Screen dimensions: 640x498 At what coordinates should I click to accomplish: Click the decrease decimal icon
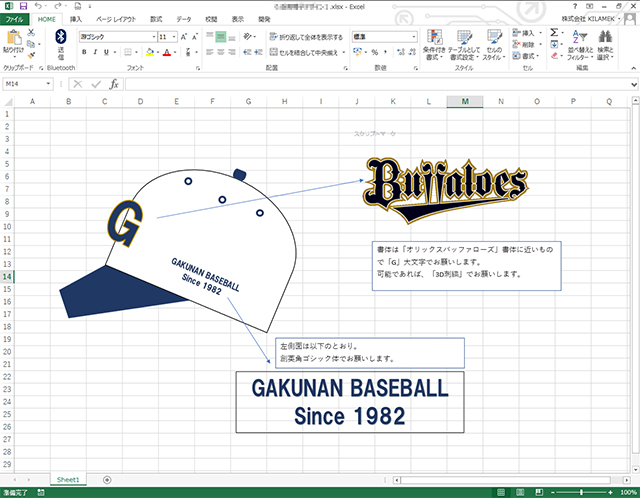412,52
